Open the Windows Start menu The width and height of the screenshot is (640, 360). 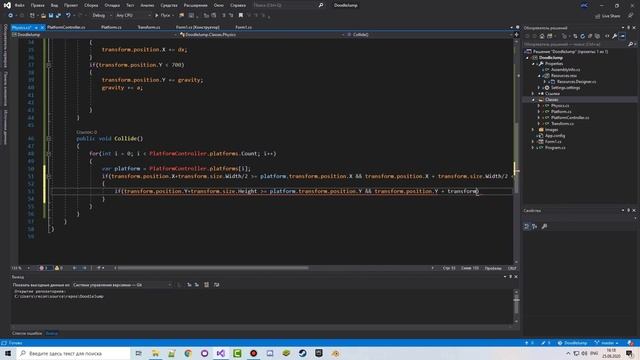click(x=8, y=353)
